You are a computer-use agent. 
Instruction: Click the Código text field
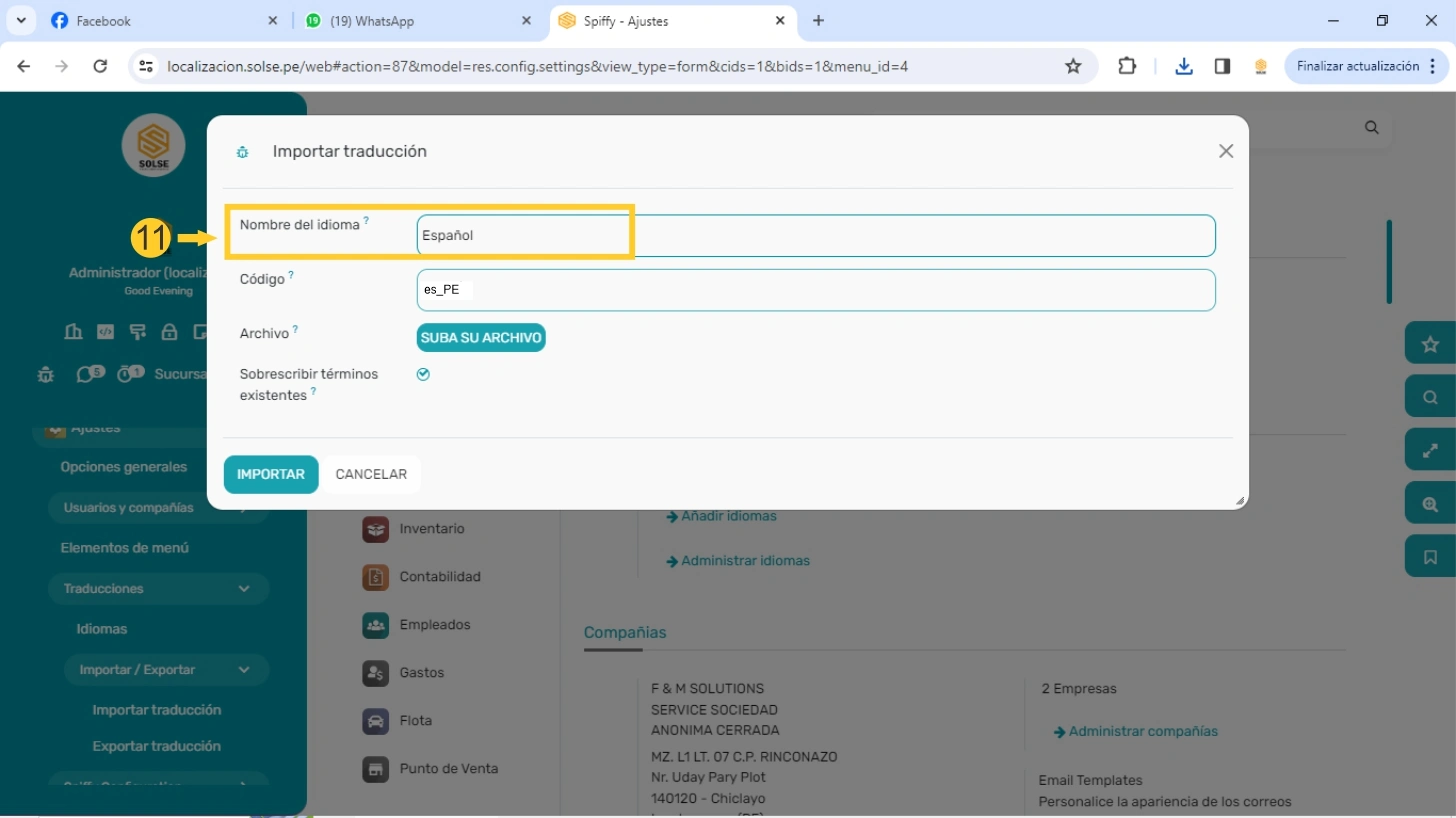(816, 290)
